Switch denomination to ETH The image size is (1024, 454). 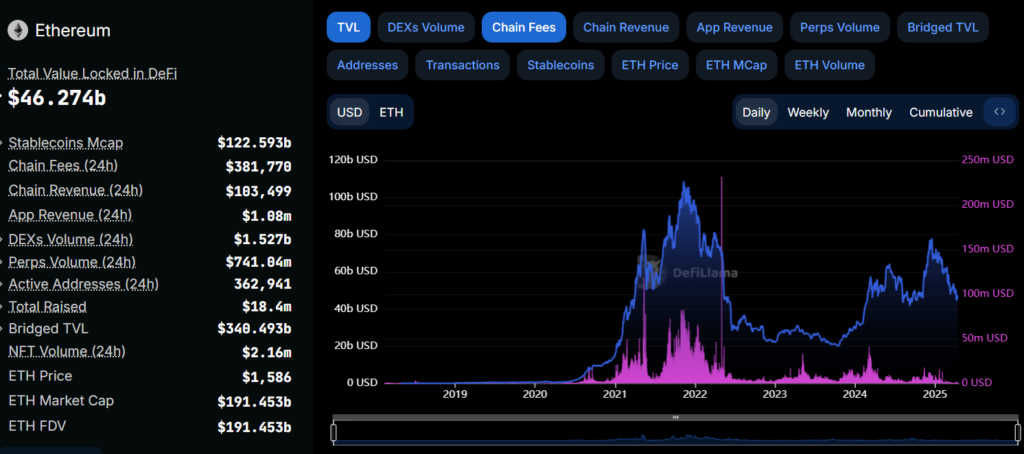(391, 112)
